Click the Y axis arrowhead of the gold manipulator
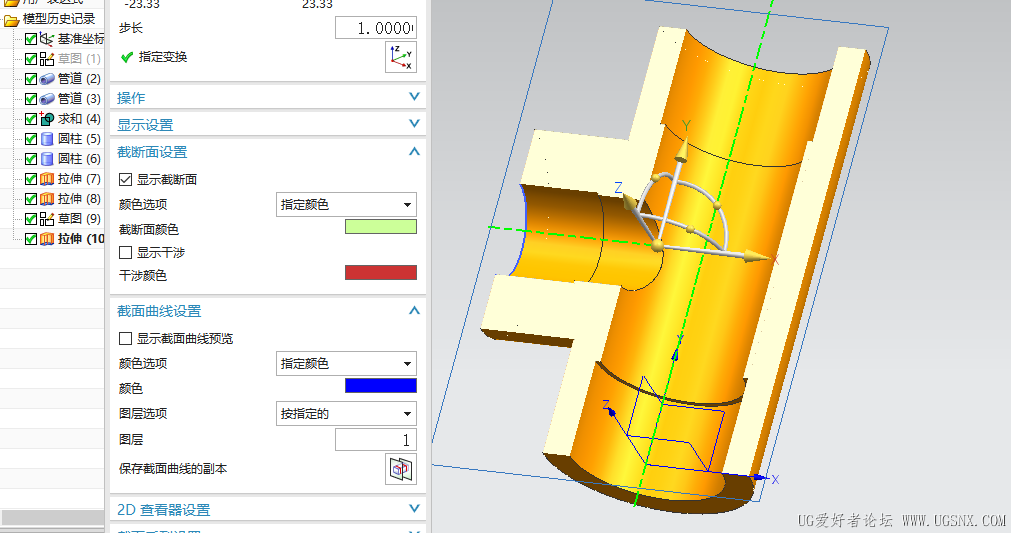The width and height of the screenshot is (1011, 533). [x=682, y=151]
